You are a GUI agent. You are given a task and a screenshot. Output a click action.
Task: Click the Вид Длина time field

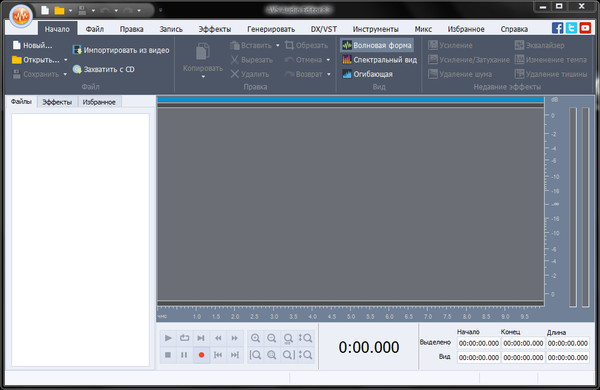click(568, 357)
